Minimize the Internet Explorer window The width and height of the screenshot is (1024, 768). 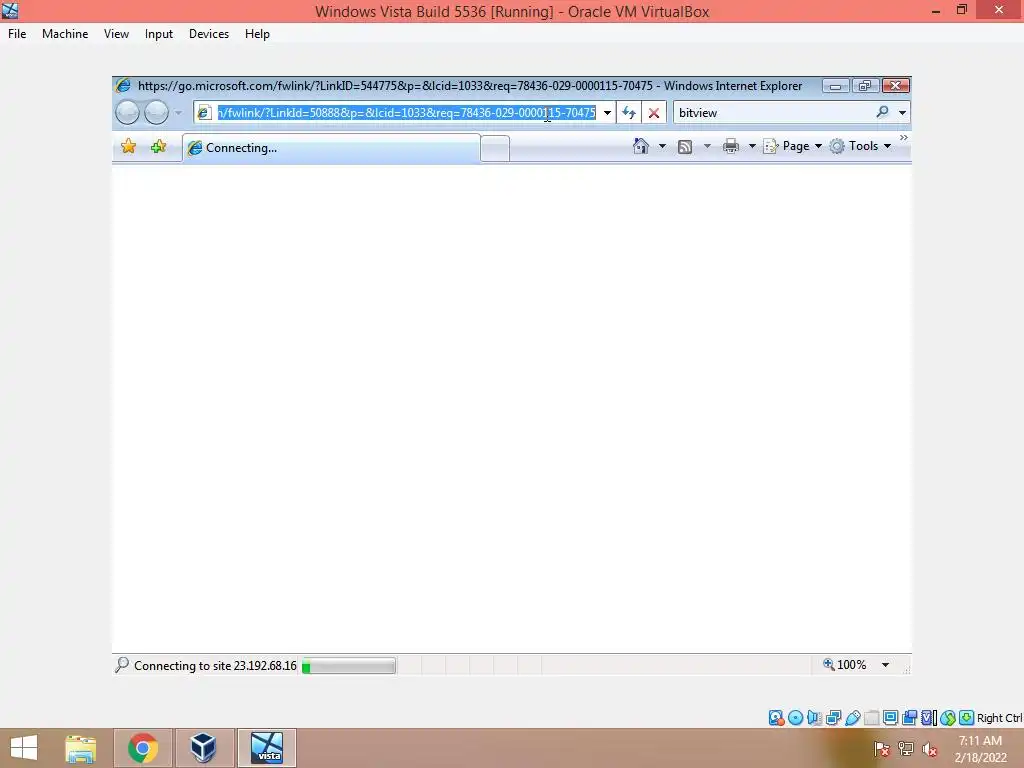tap(835, 86)
